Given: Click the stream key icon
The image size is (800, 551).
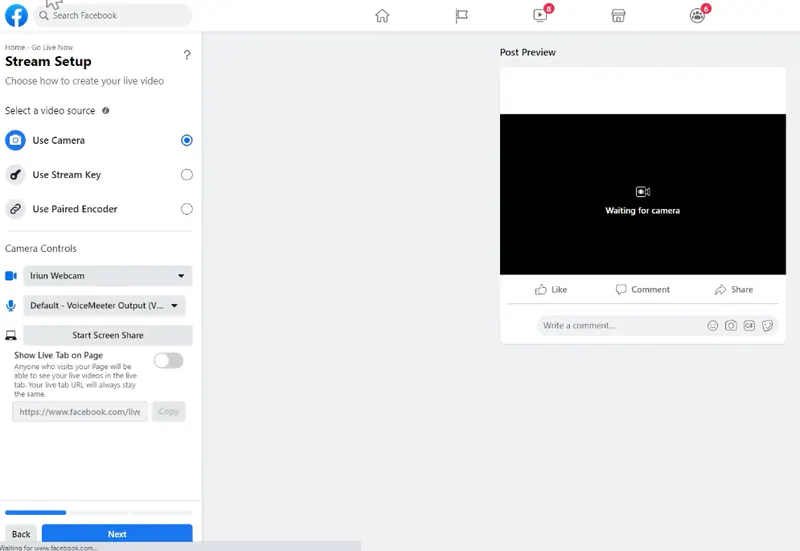Looking at the screenshot, I should click(x=15, y=174).
